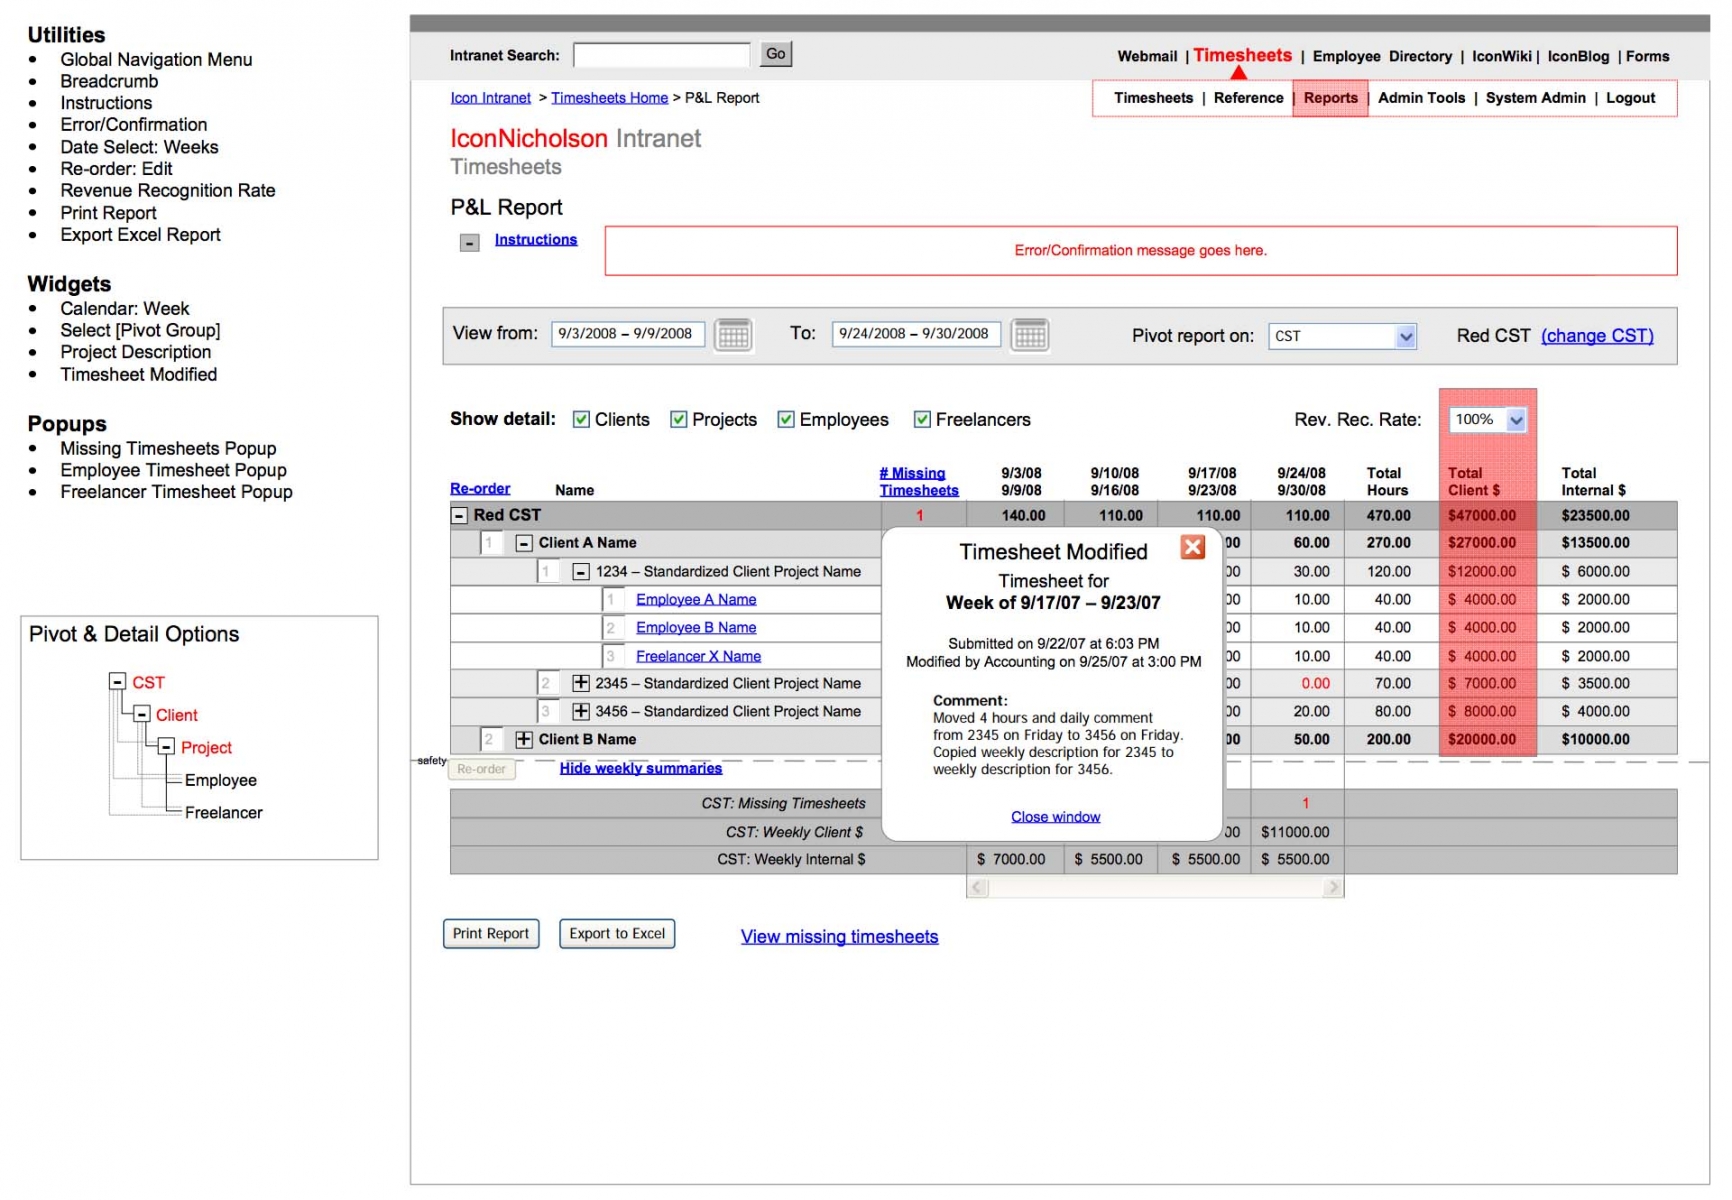Viewport: 1732px width, 1200px height.
Task: Click the order number box for Client B Name
Action: [x=490, y=739]
